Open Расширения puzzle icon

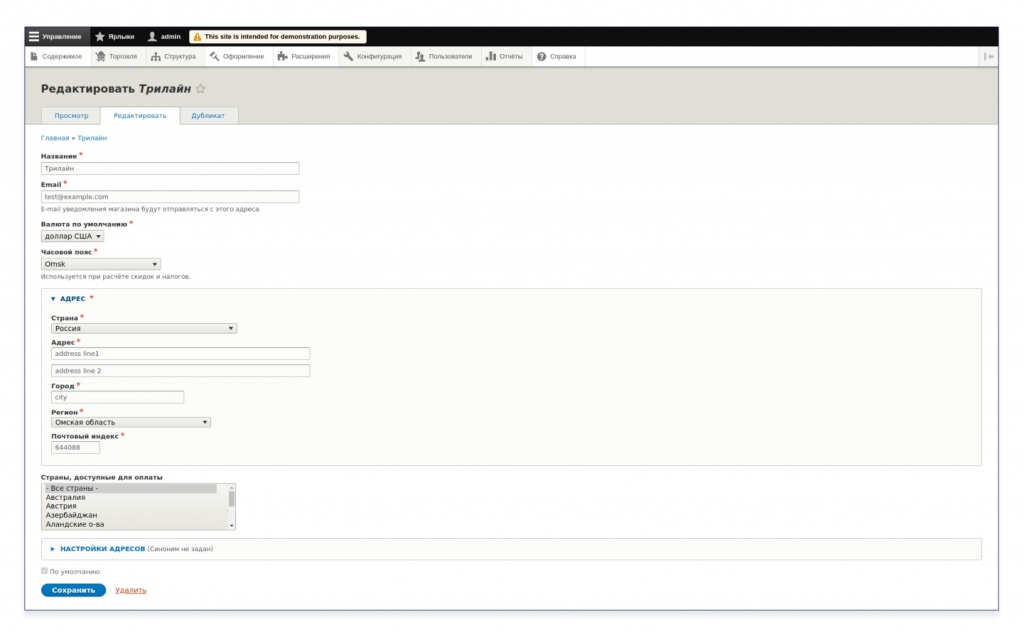click(282, 56)
